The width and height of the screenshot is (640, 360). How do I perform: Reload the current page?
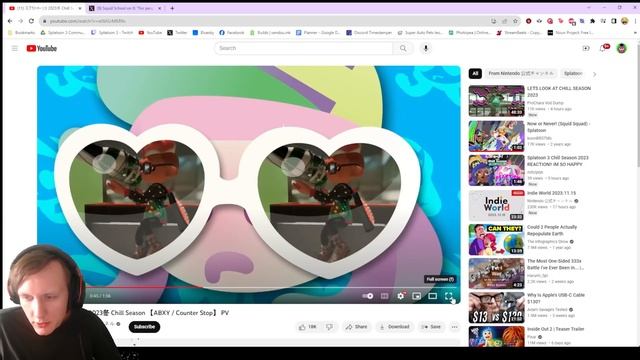coord(31,21)
